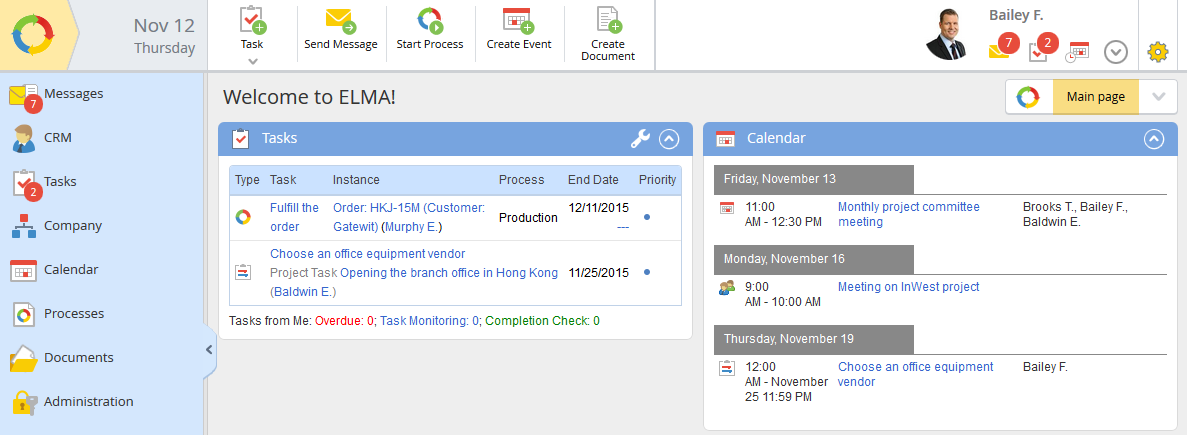1187x435 pixels.
Task: Open header messages icon with badge 7
Action: pos(1003,48)
